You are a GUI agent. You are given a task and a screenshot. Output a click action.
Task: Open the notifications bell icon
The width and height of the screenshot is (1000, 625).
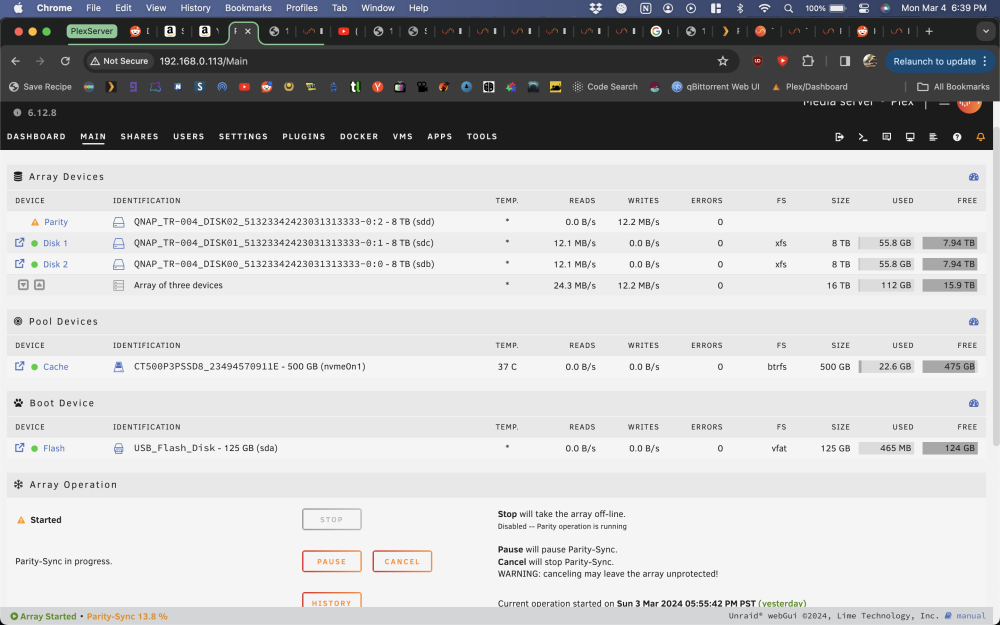coord(980,137)
